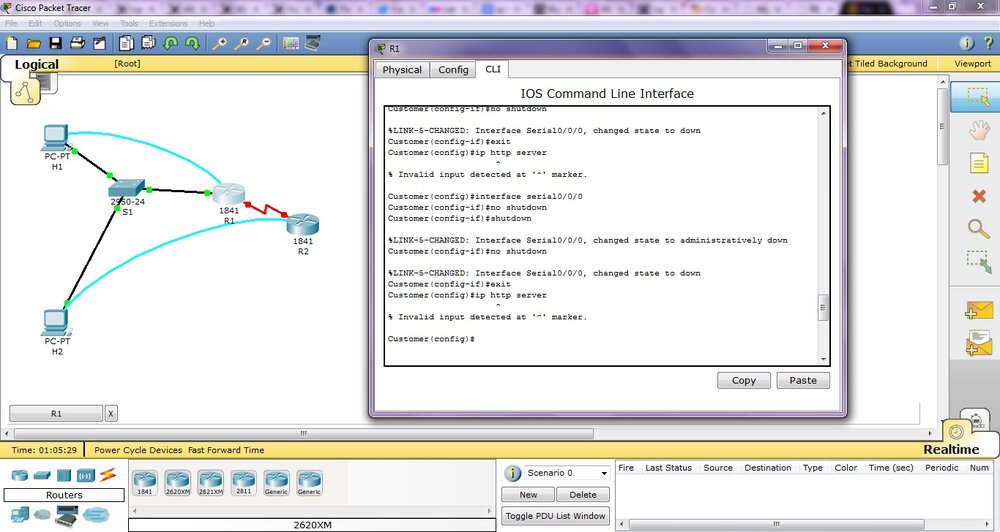The width and height of the screenshot is (1000, 532).
Task: Click the Logical workspace tab
Action: pyautogui.click(x=36, y=64)
